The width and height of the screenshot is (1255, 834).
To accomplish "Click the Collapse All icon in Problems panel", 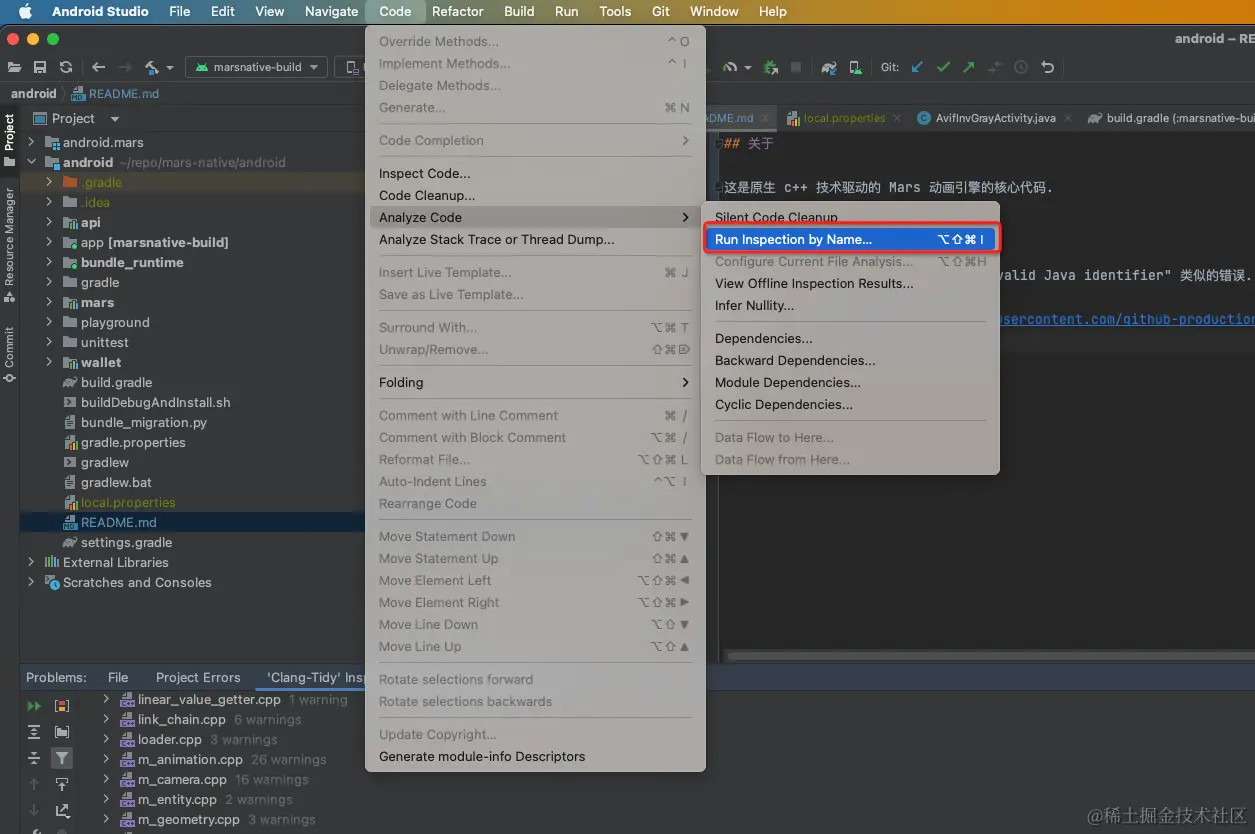I will coord(34,758).
